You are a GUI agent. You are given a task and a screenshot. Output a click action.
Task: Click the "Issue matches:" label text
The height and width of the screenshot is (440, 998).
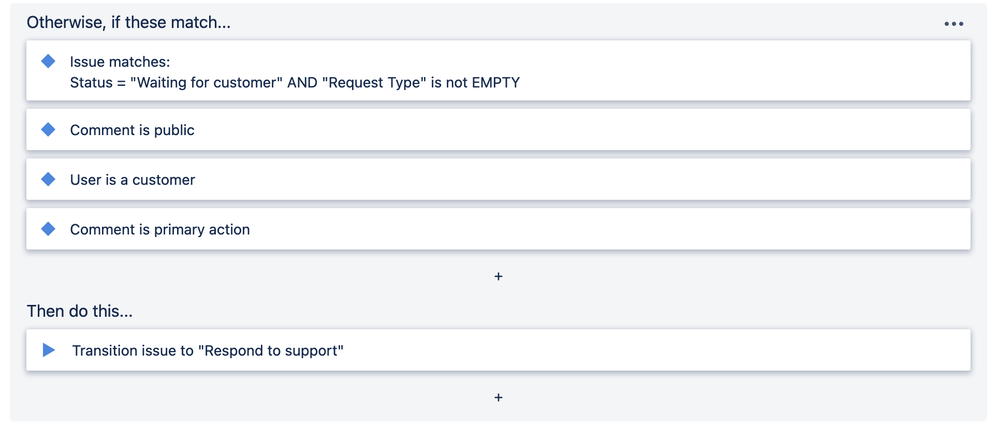(x=120, y=62)
